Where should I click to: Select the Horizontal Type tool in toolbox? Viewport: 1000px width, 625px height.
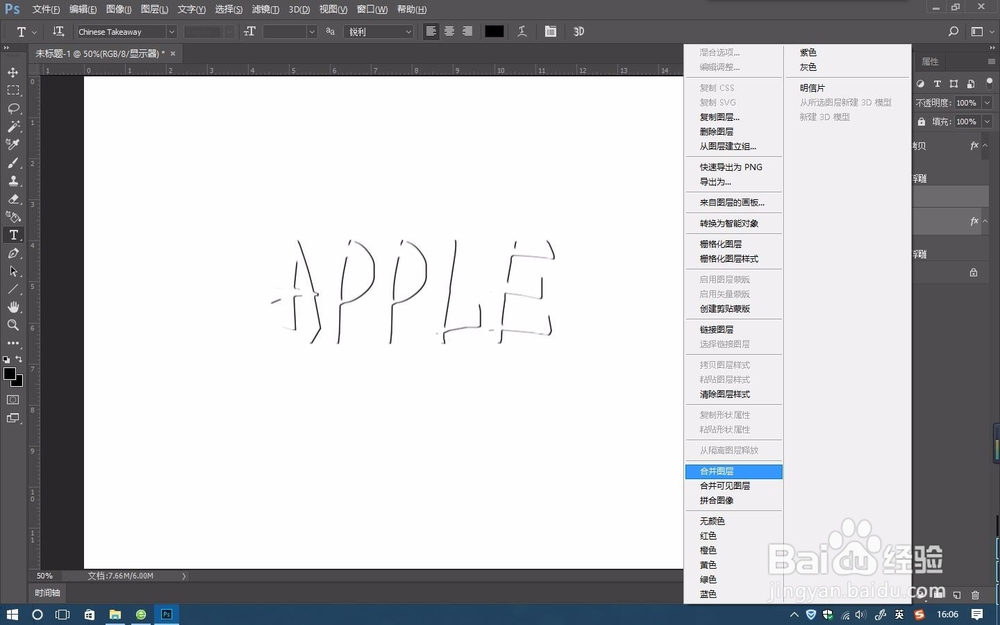(x=13, y=235)
